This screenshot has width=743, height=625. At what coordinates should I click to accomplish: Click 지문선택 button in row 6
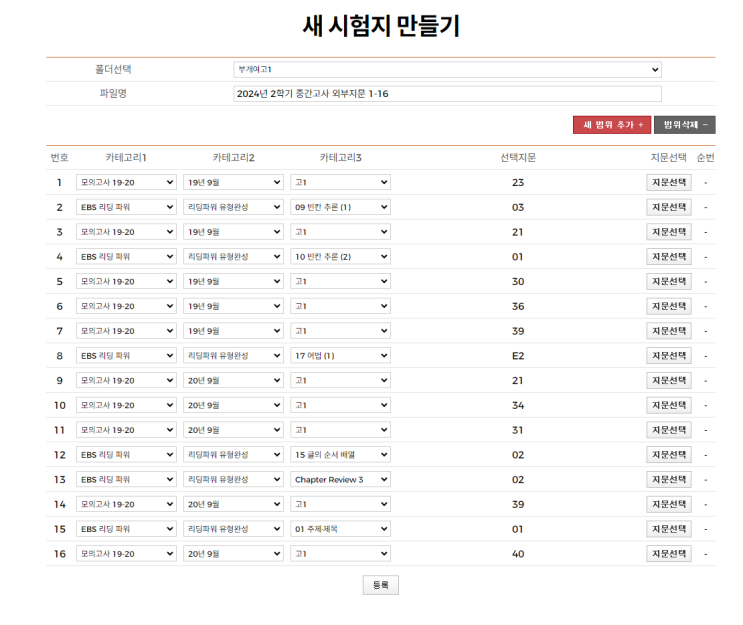pos(669,306)
